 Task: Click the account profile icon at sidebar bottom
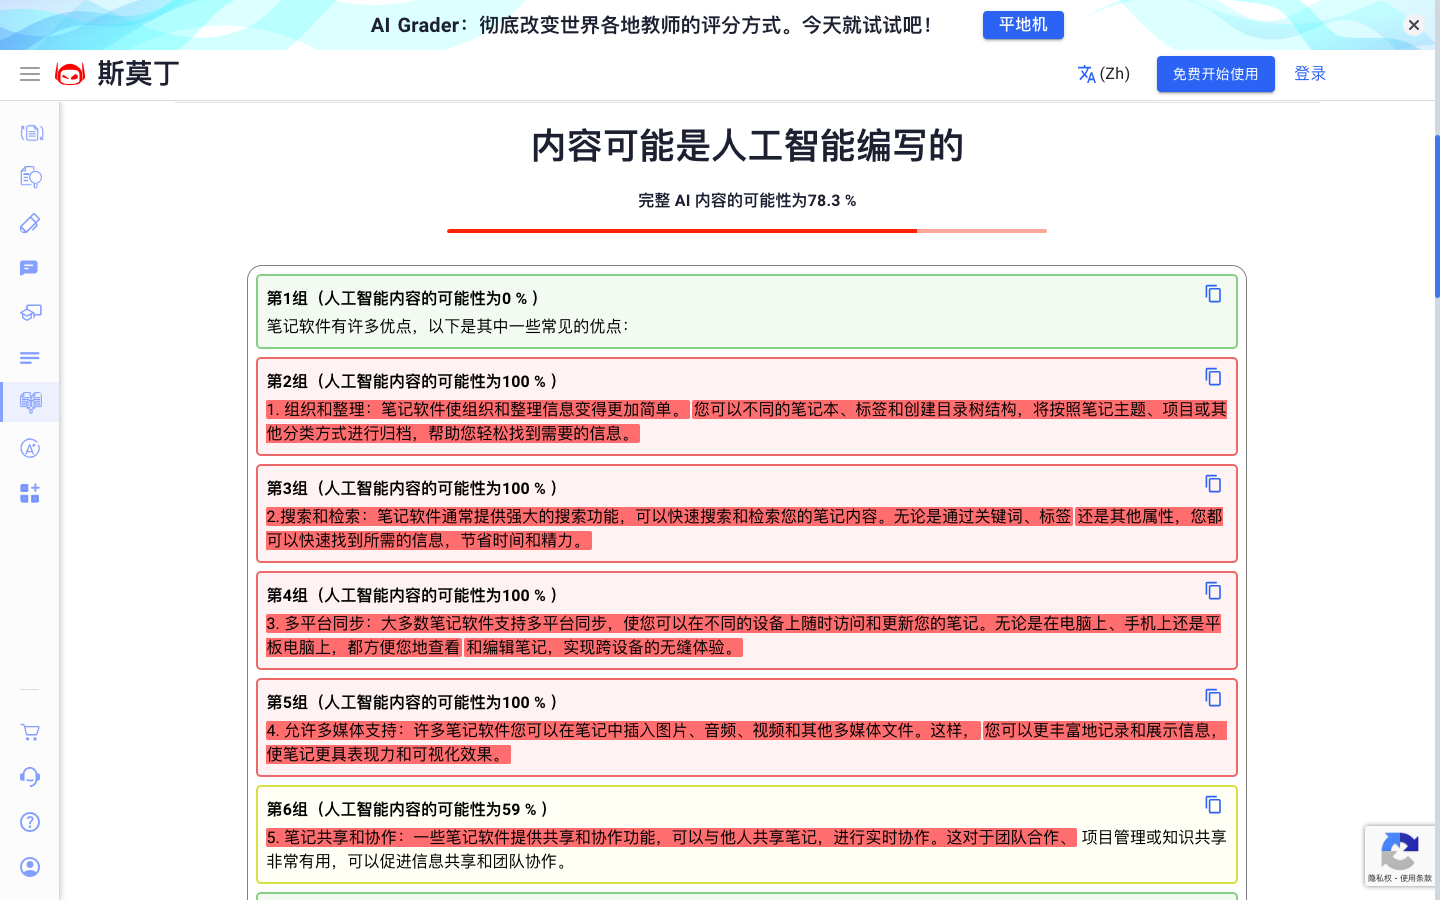pyautogui.click(x=30, y=866)
